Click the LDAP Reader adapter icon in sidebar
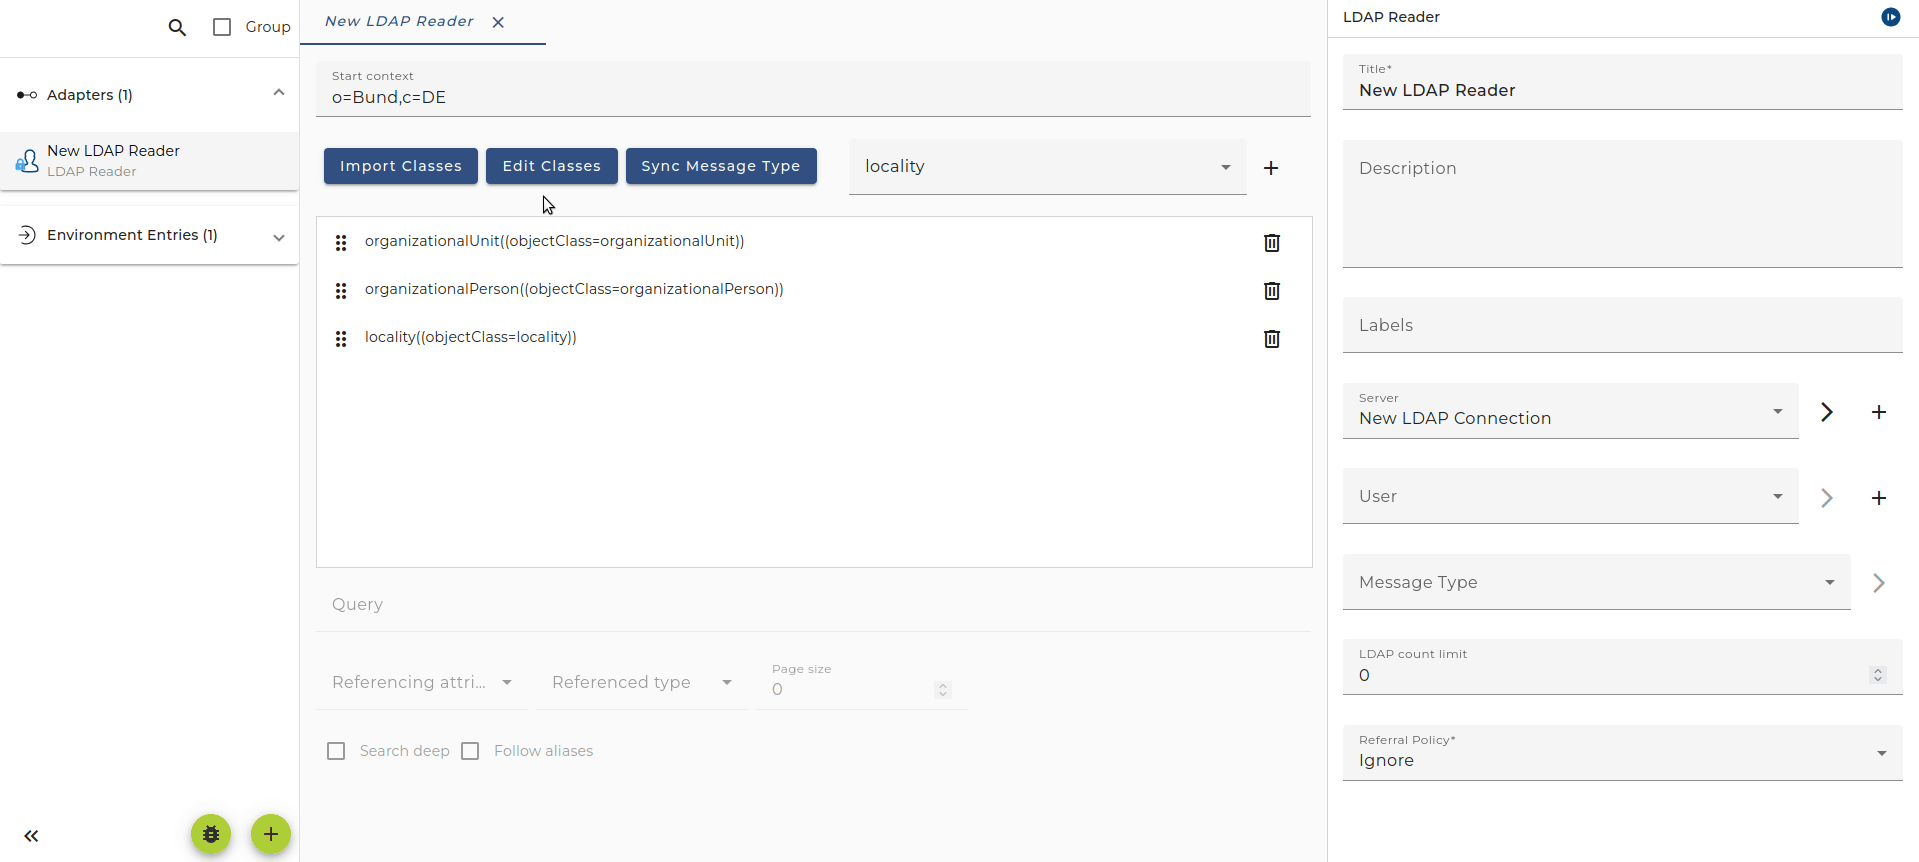 coord(27,160)
